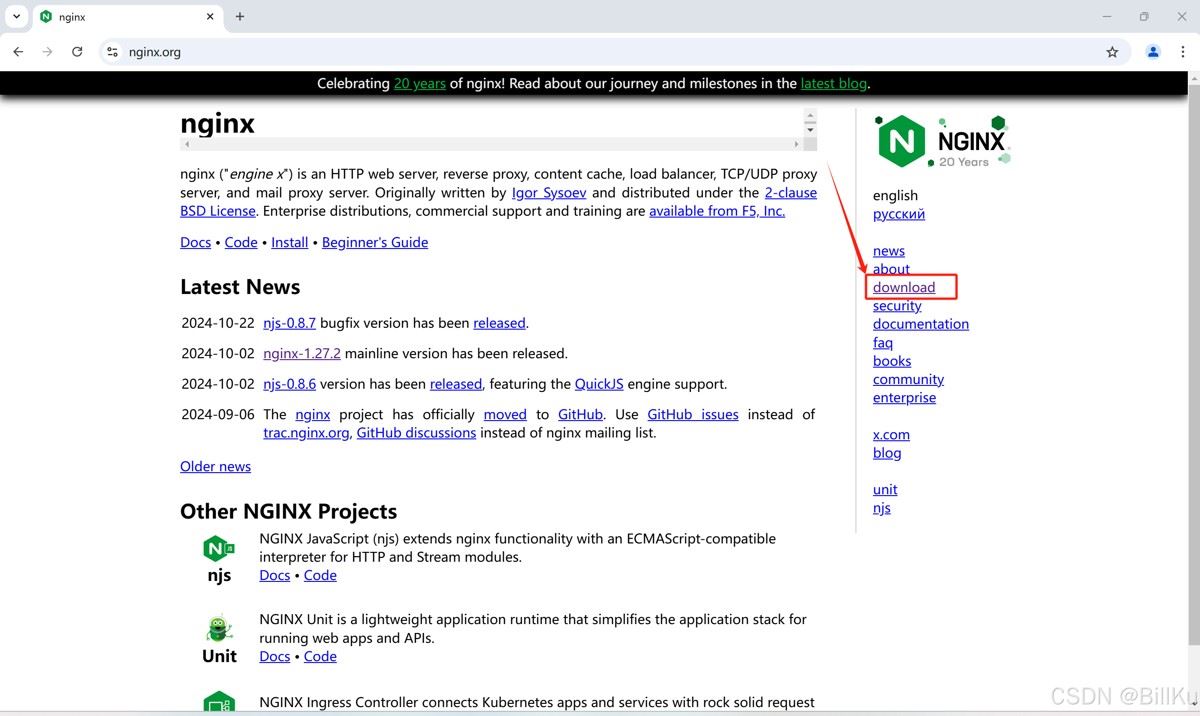Click the Latest News heading
The height and width of the screenshot is (716, 1200).
(240, 287)
